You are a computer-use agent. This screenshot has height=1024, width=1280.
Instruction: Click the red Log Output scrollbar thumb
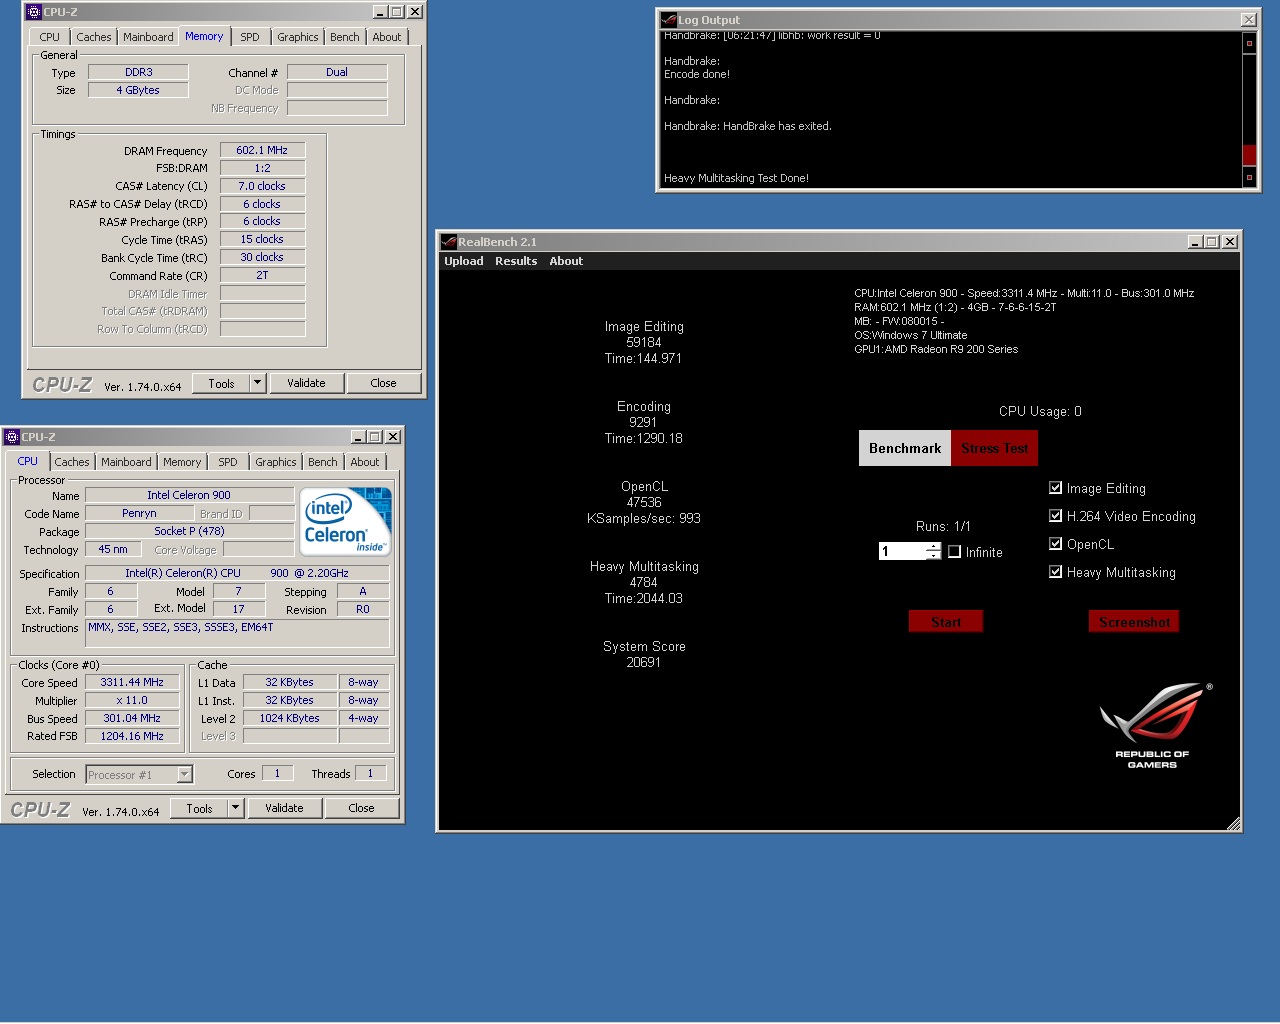click(x=1249, y=155)
